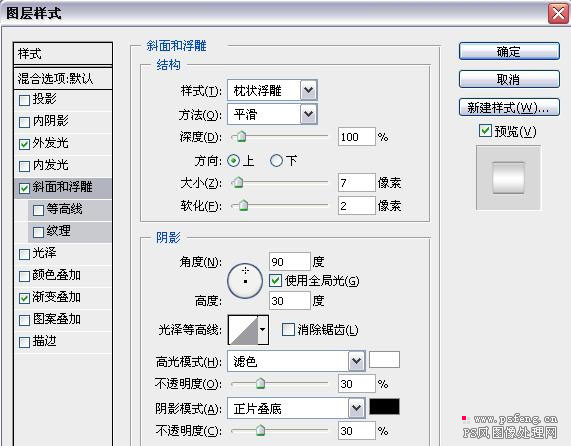571x446 pixels.
Task: Click the gloss contour curve thumbnail
Action: point(243,330)
